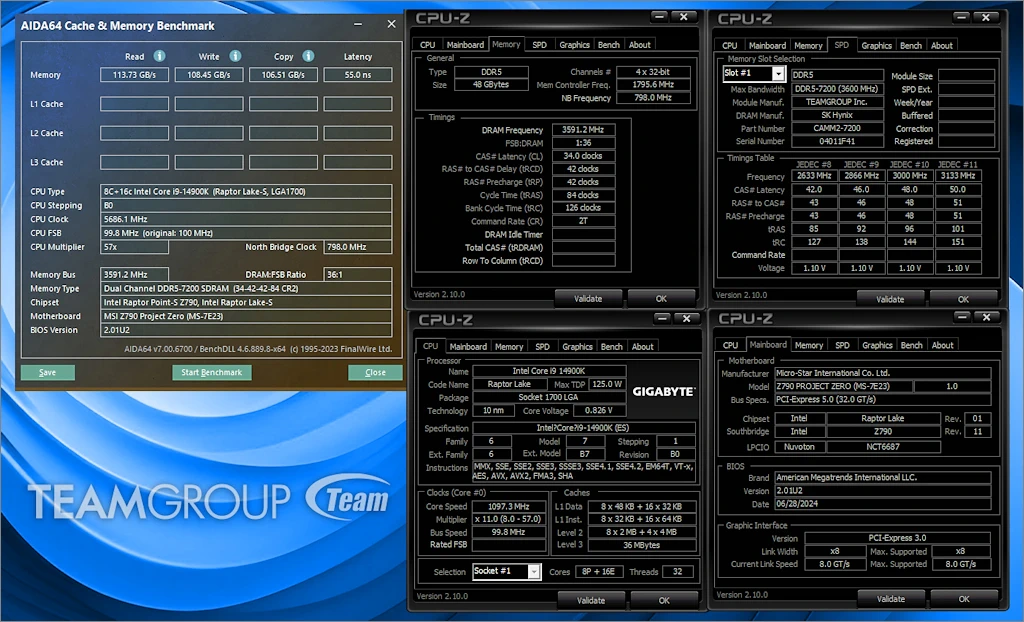
Task: Click the Read info icon in AIDA64
Action: pos(159,56)
